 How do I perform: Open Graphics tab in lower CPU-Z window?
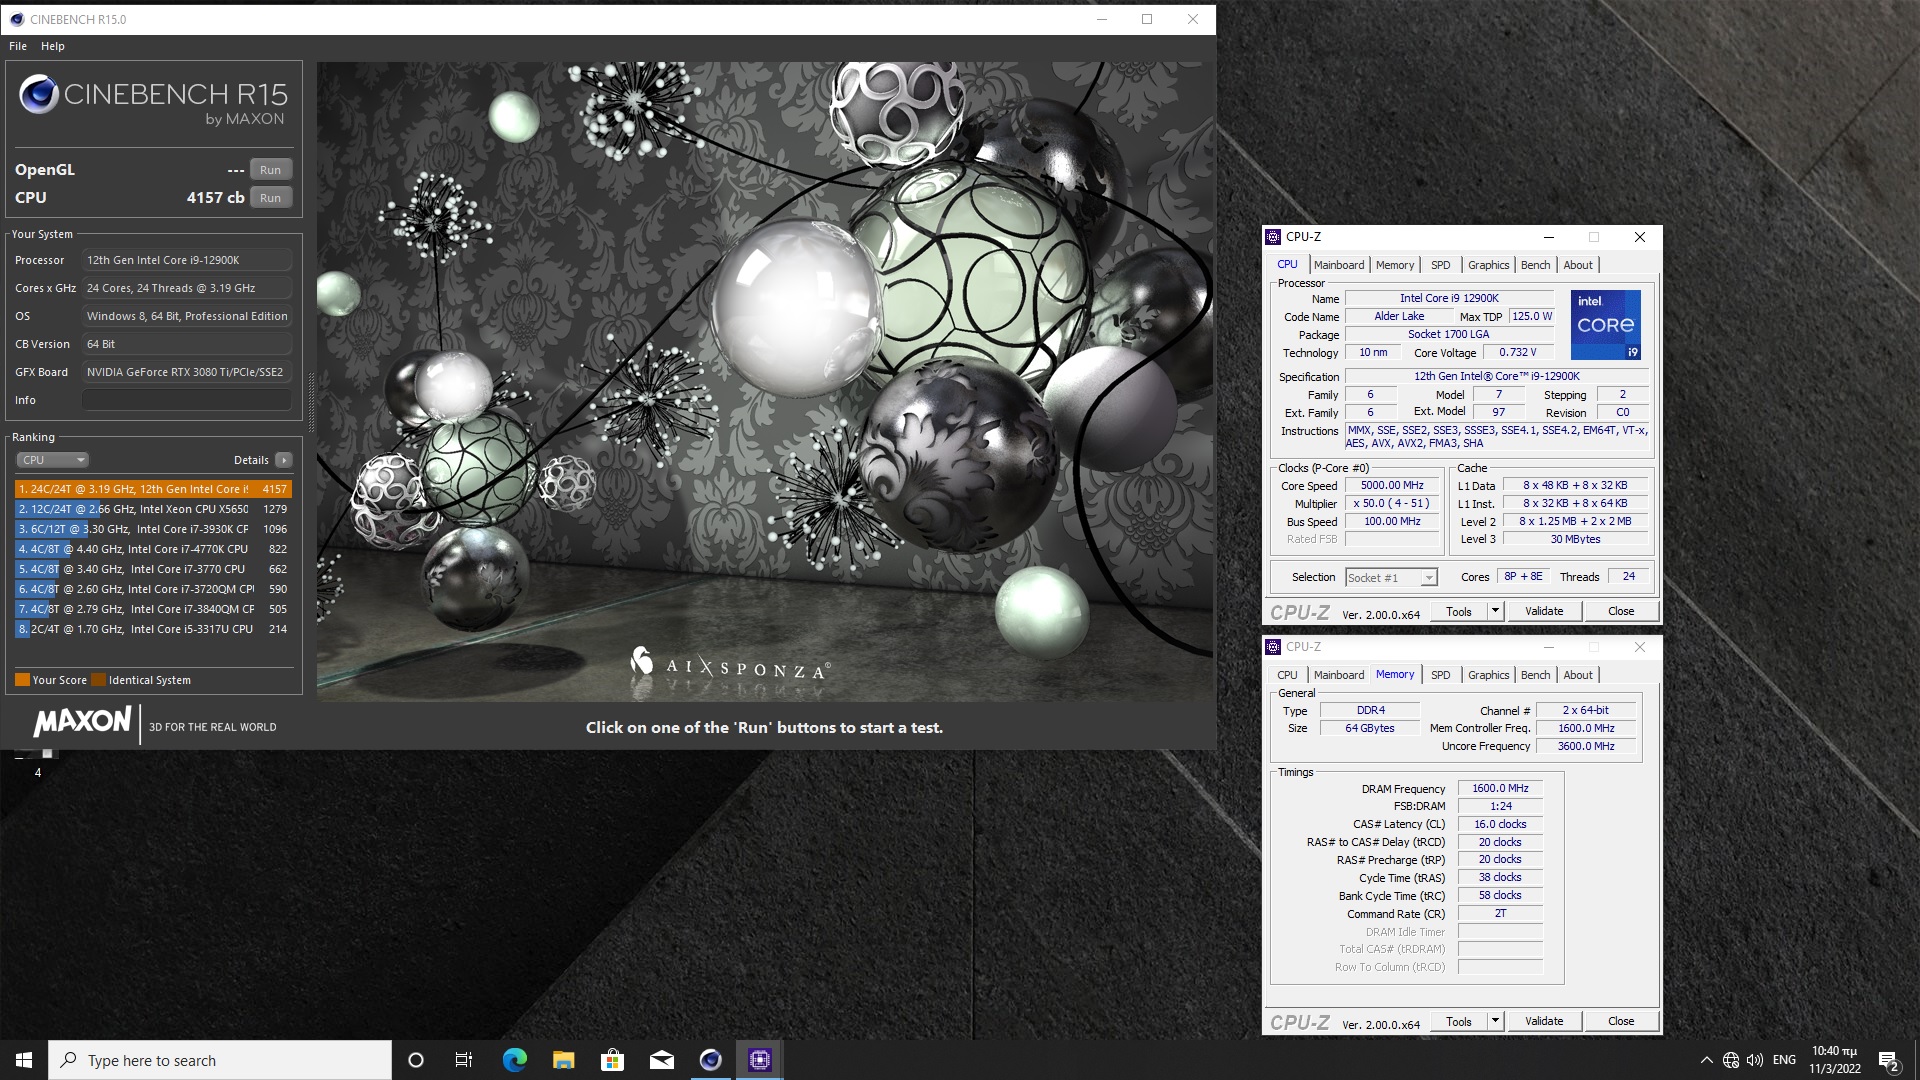1488,675
